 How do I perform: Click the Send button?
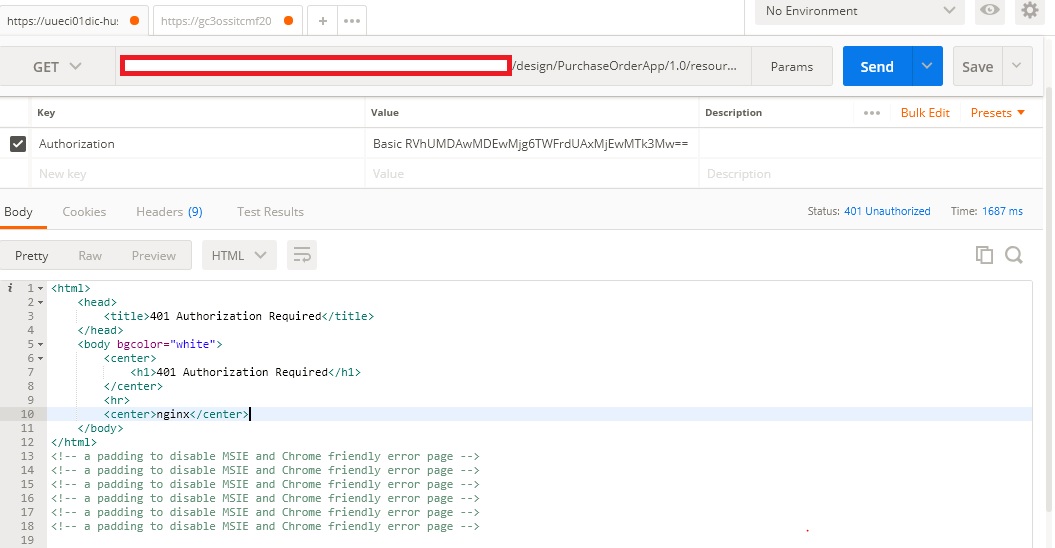pos(877,66)
